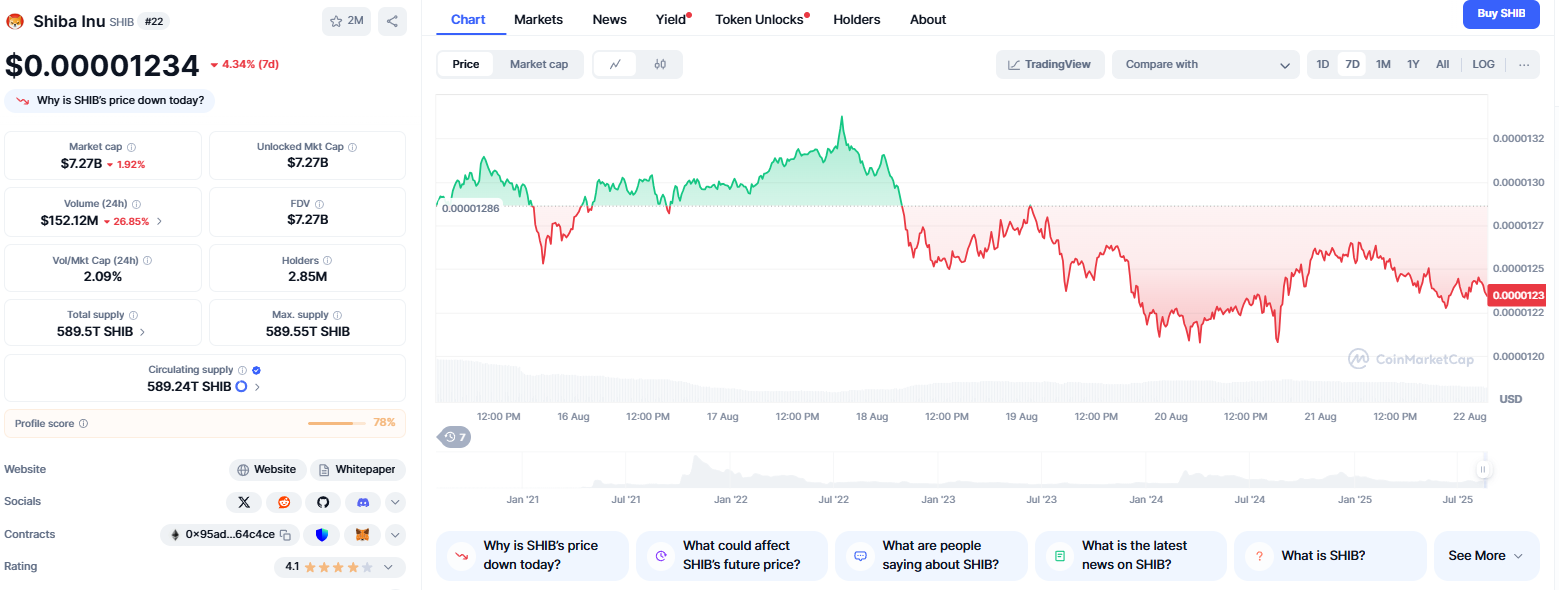
Task: Switch to the Holders tab
Action: [857, 19]
